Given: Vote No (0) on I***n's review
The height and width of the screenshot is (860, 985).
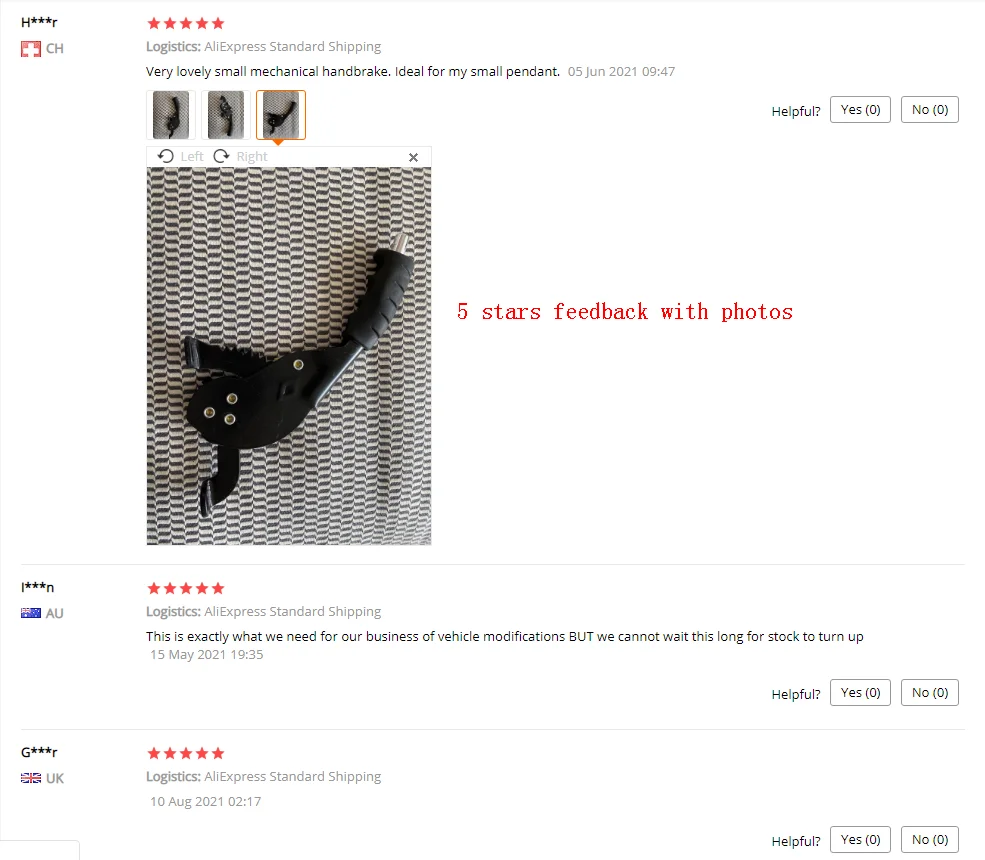Looking at the screenshot, I should coord(930,693).
